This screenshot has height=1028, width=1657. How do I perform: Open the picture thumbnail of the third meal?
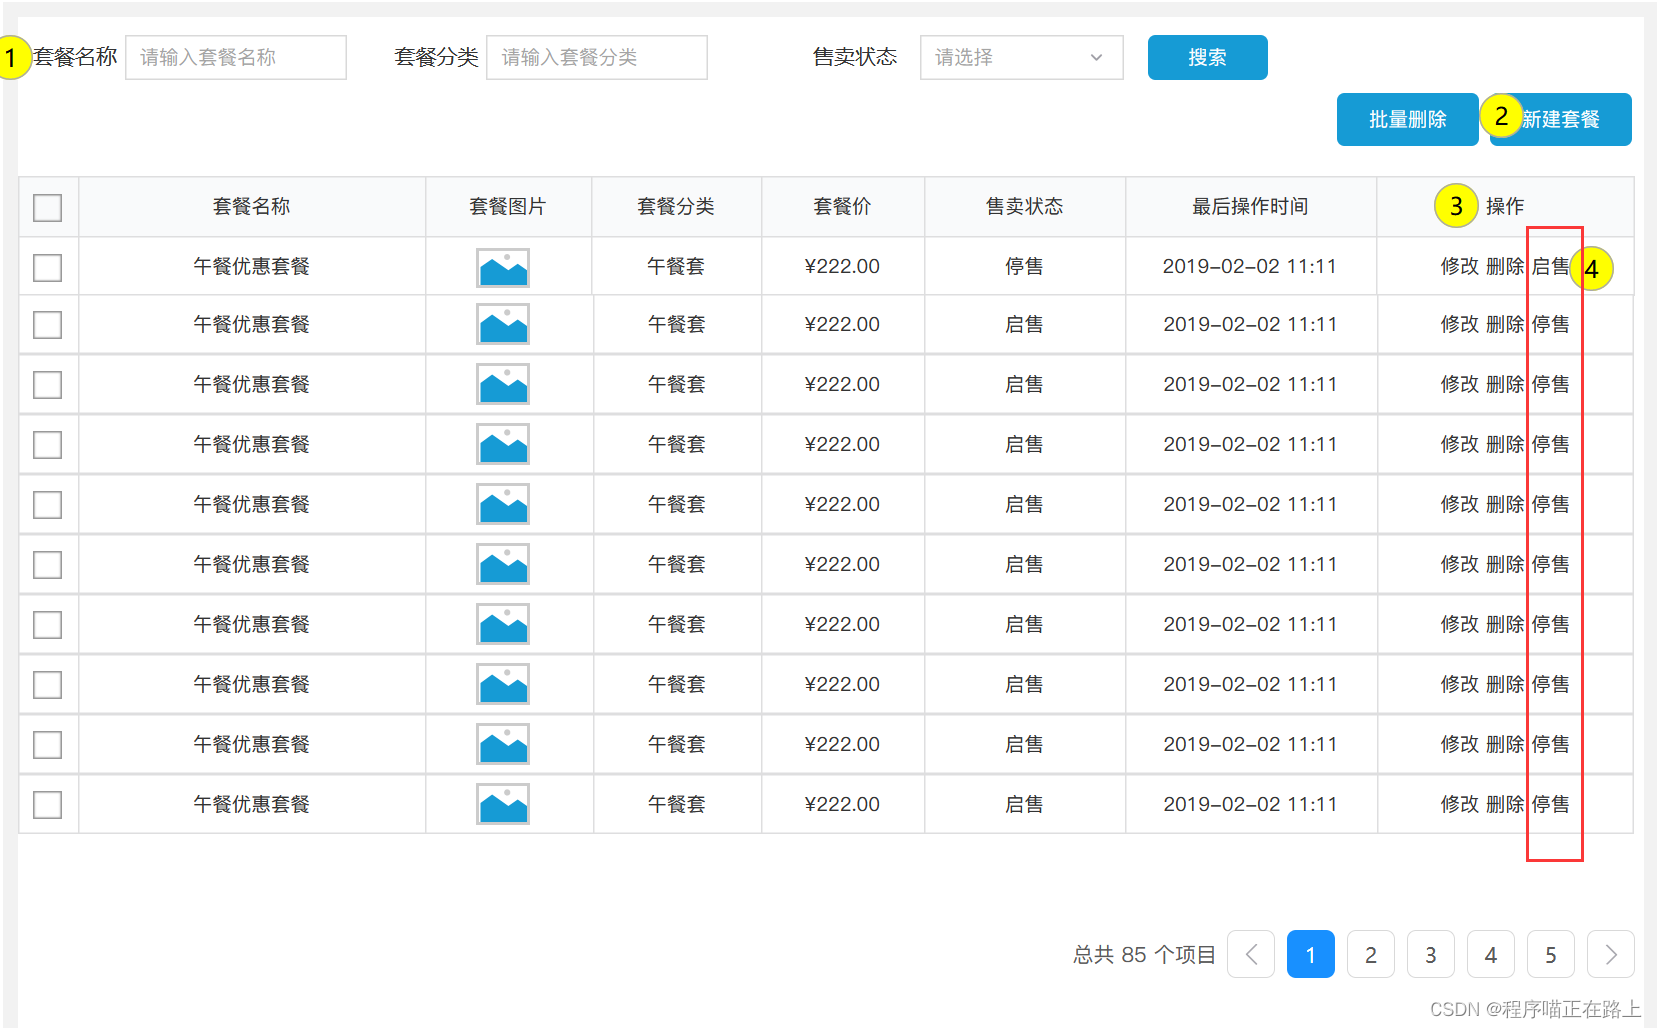coord(503,384)
